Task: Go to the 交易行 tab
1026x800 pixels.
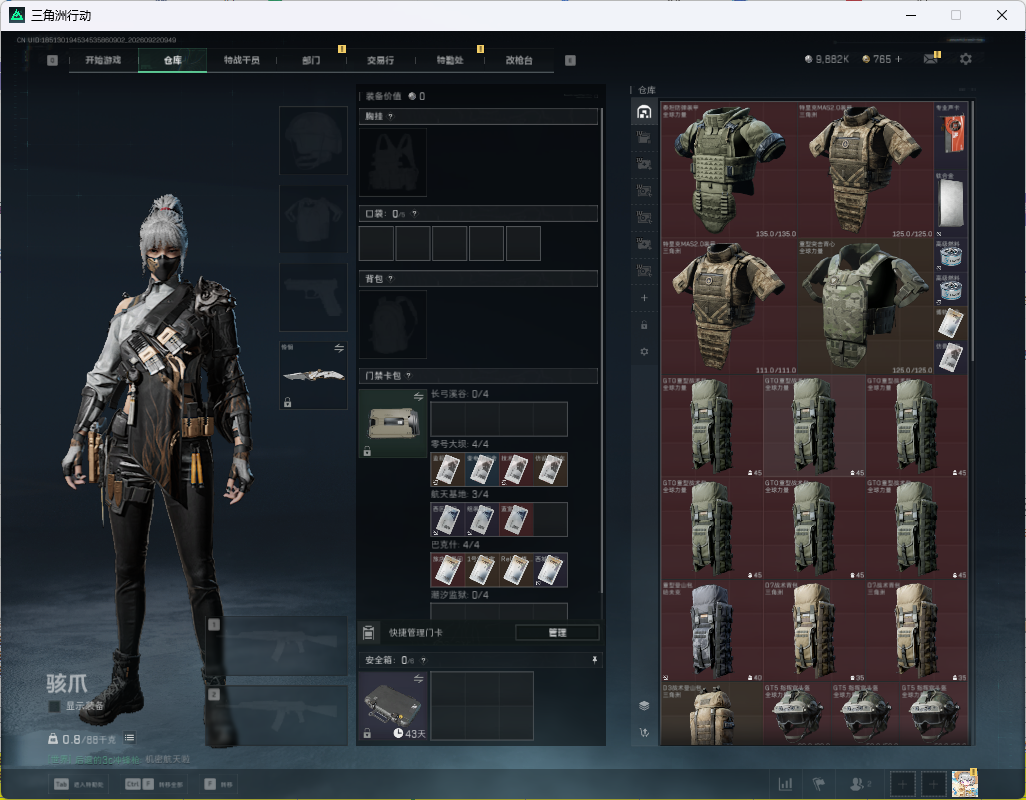Action: pyautogui.click(x=381, y=60)
